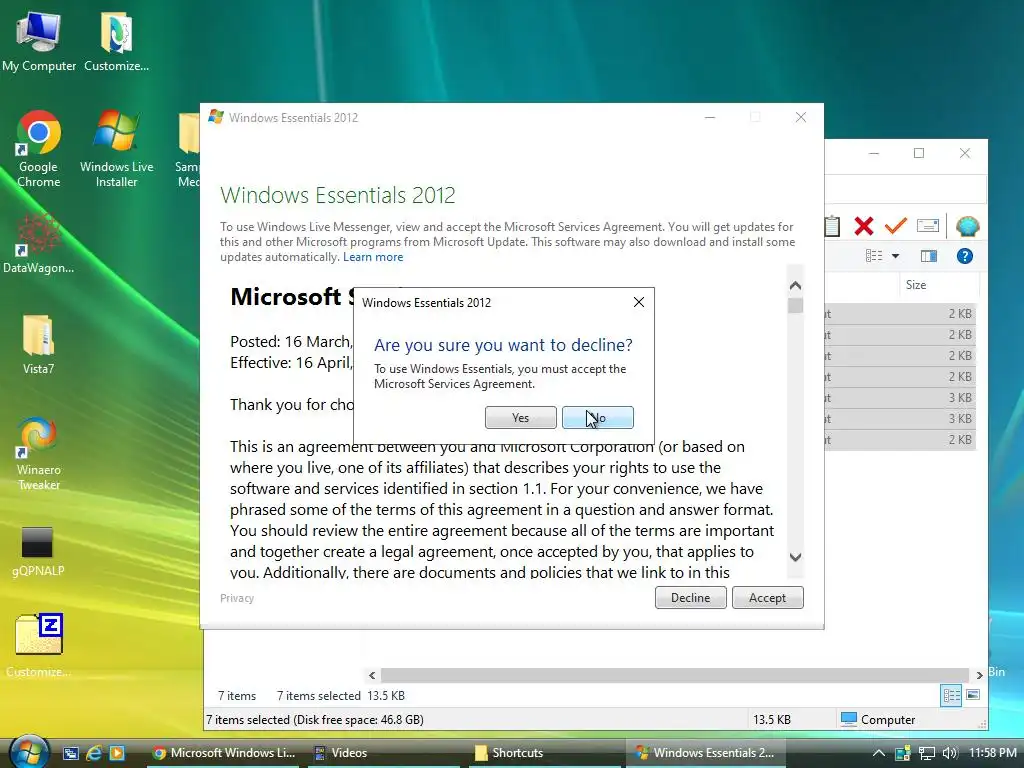Launch Winaero Tweaker from desktop

point(39,454)
